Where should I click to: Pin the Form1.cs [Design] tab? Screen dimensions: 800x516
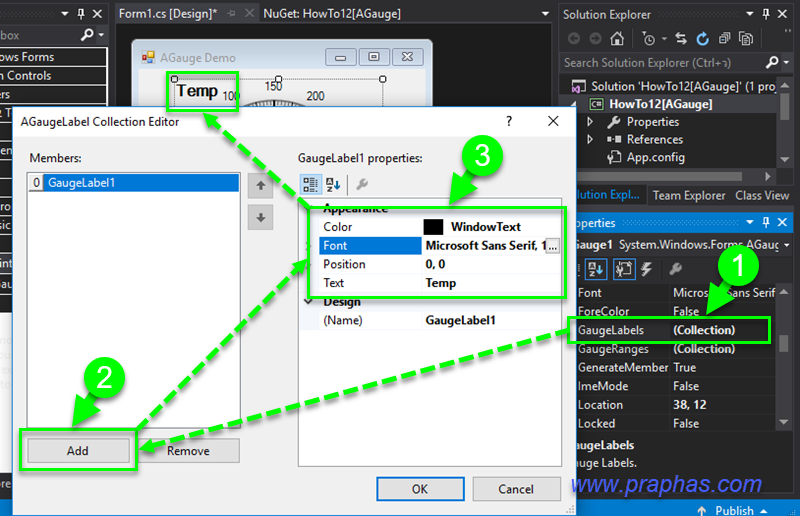point(232,14)
